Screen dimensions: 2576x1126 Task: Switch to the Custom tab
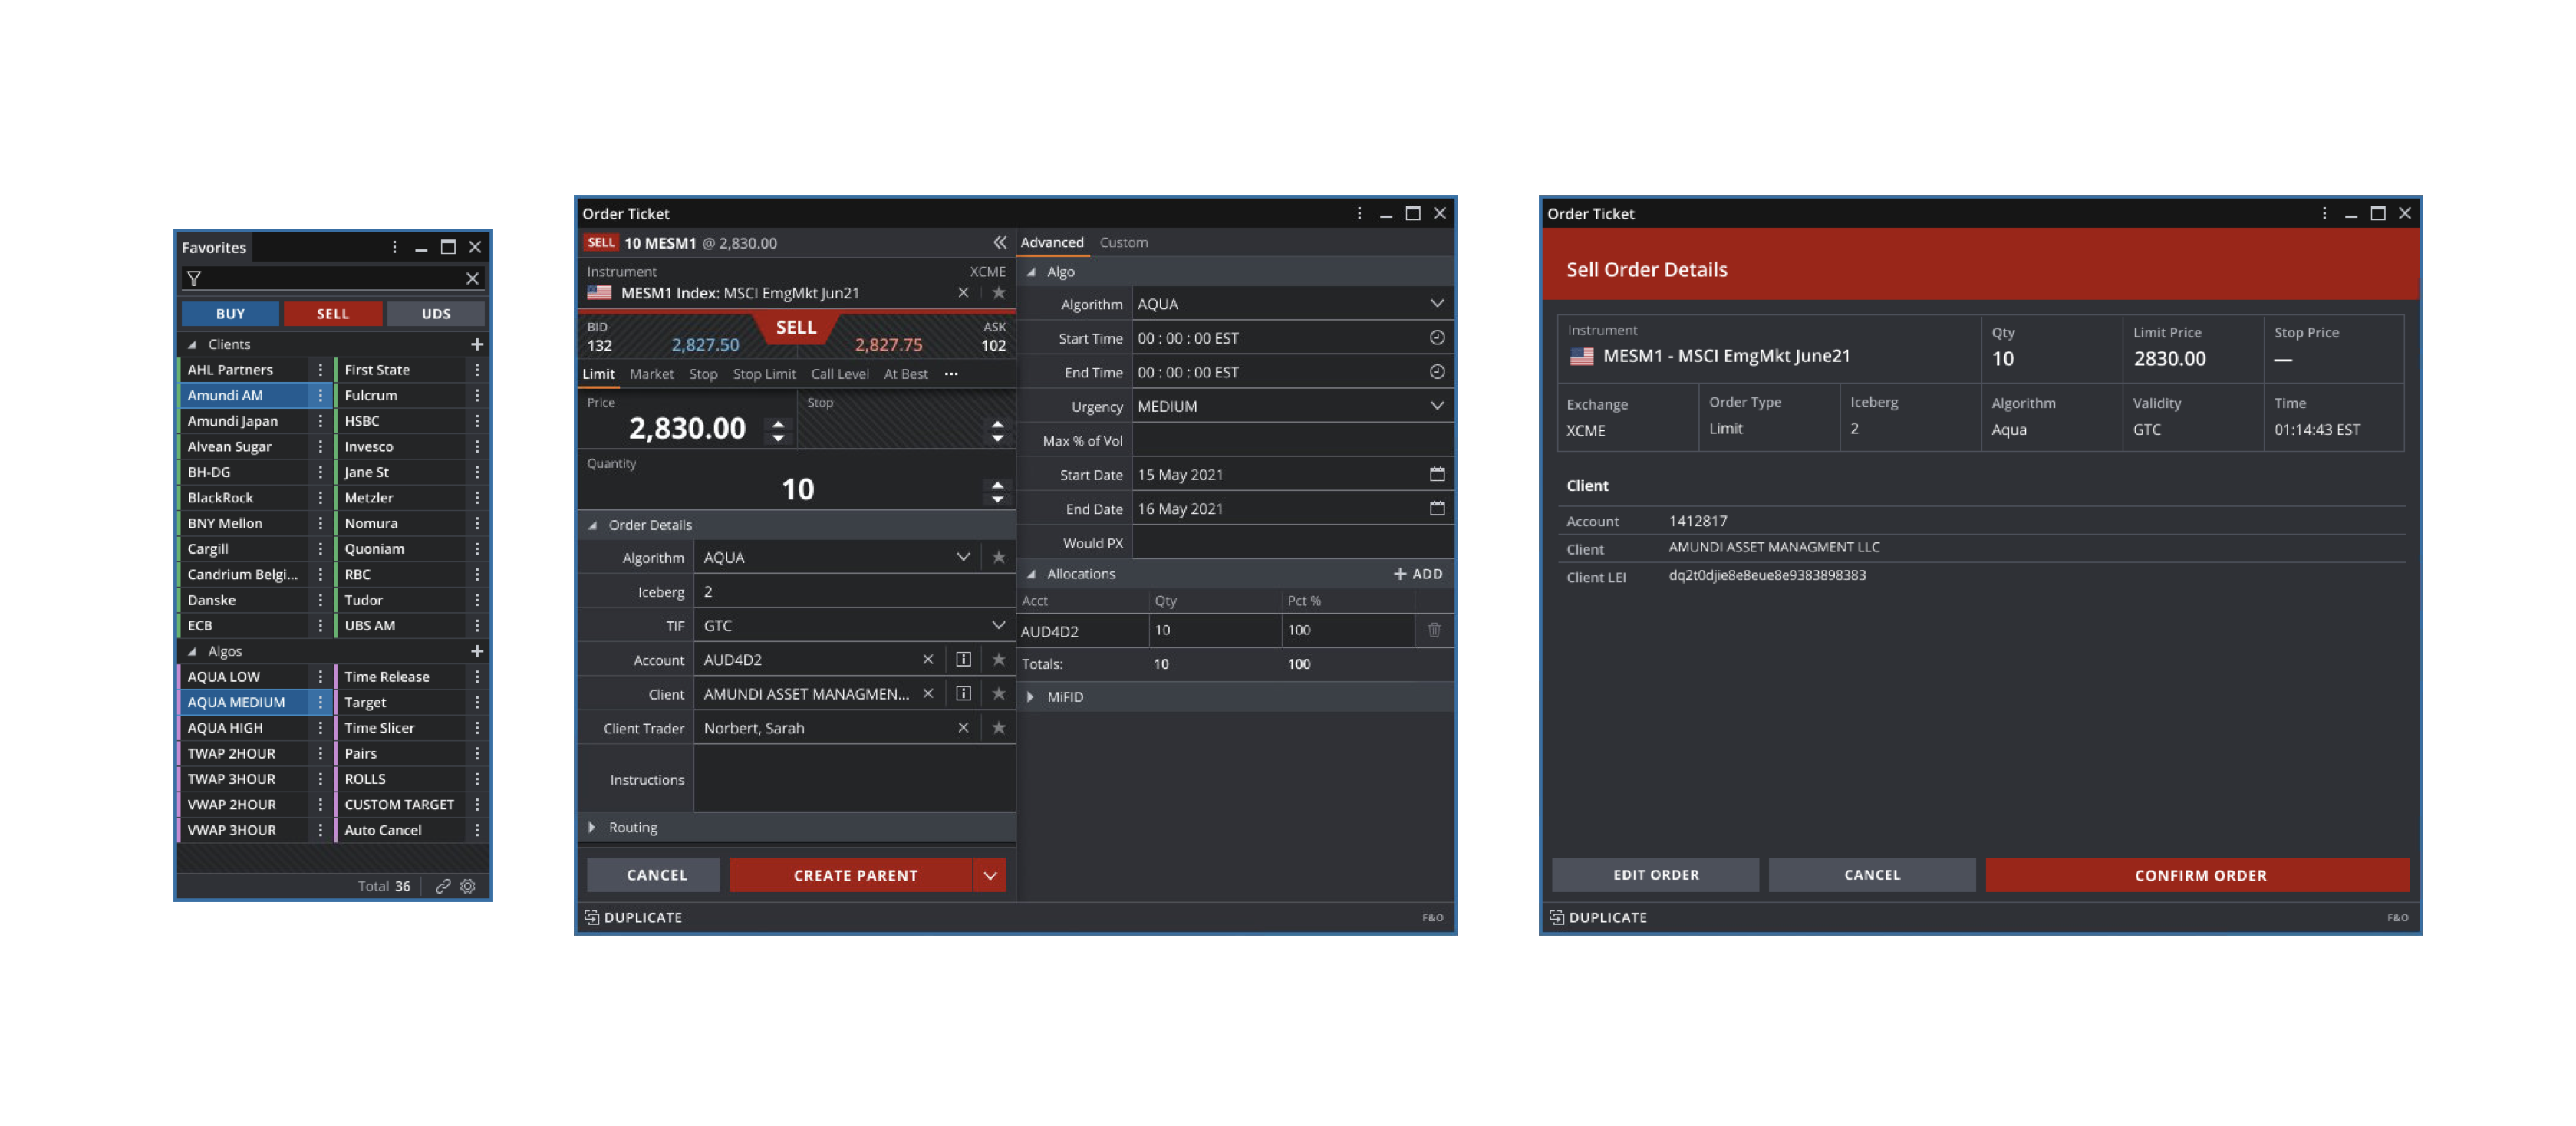tap(1123, 242)
